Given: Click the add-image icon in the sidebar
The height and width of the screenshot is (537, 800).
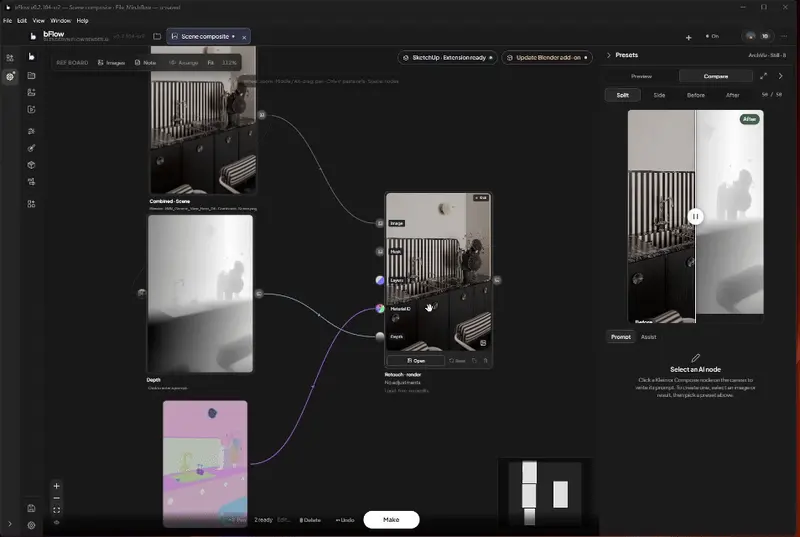Looking at the screenshot, I should (x=31, y=92).
